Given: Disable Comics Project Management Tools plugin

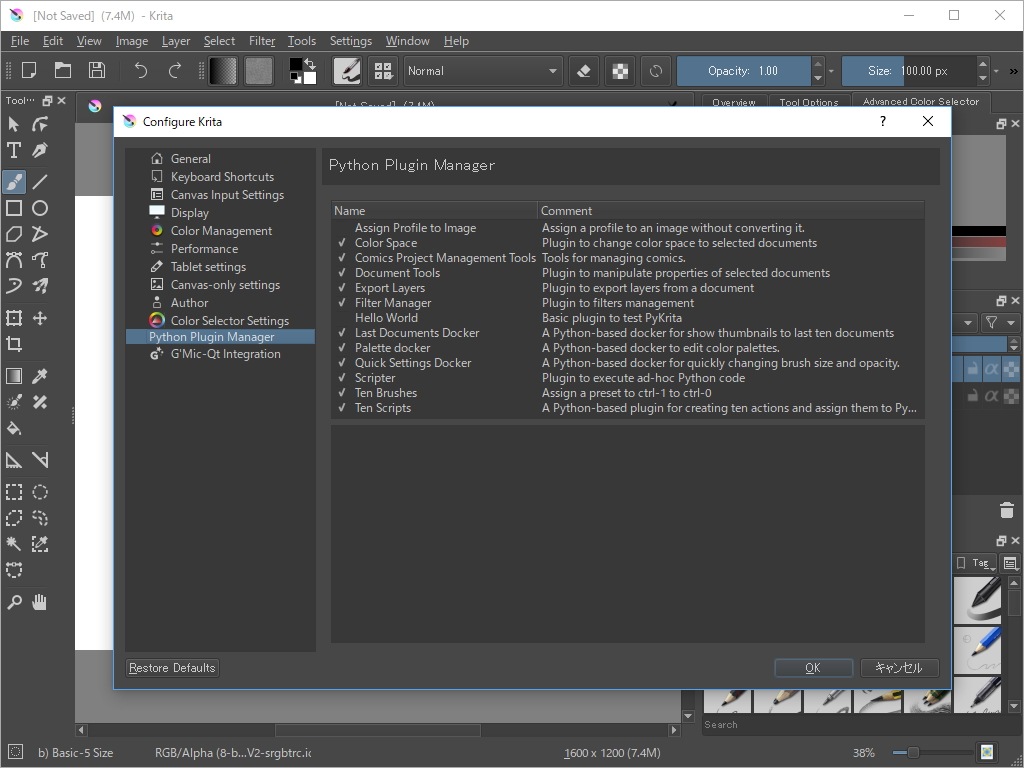Looking at the screenshot, I should pyautogui.click(x=342, y=258).
